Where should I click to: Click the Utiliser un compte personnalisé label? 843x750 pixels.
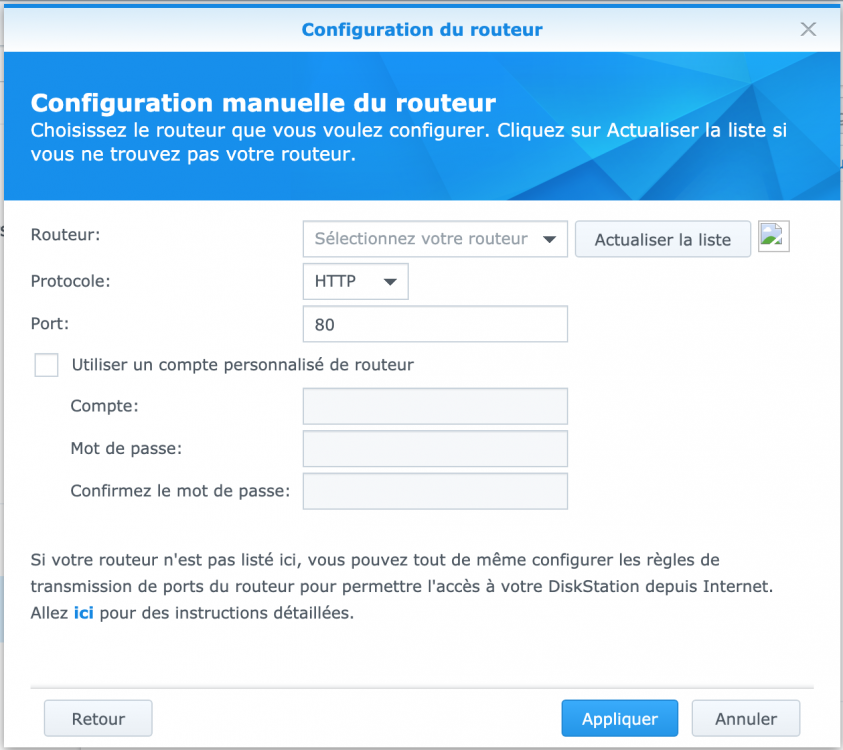tap(242, 365)
